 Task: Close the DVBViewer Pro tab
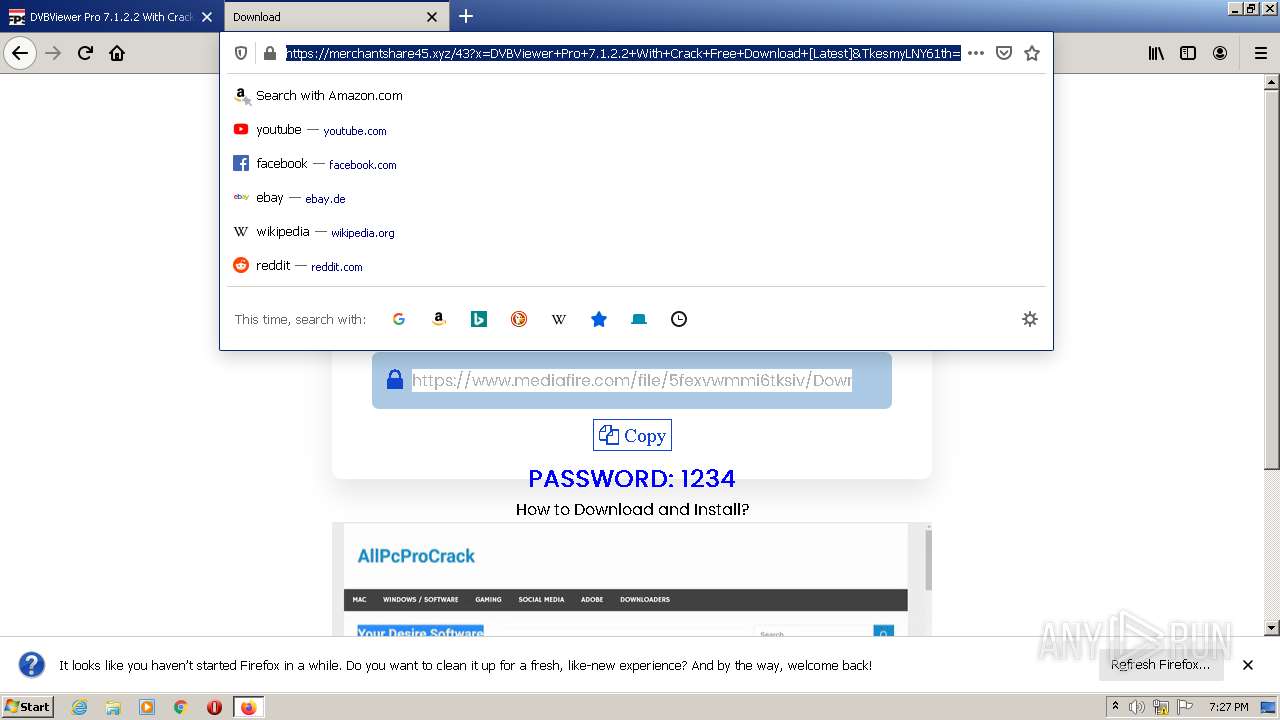click(207, 17)
